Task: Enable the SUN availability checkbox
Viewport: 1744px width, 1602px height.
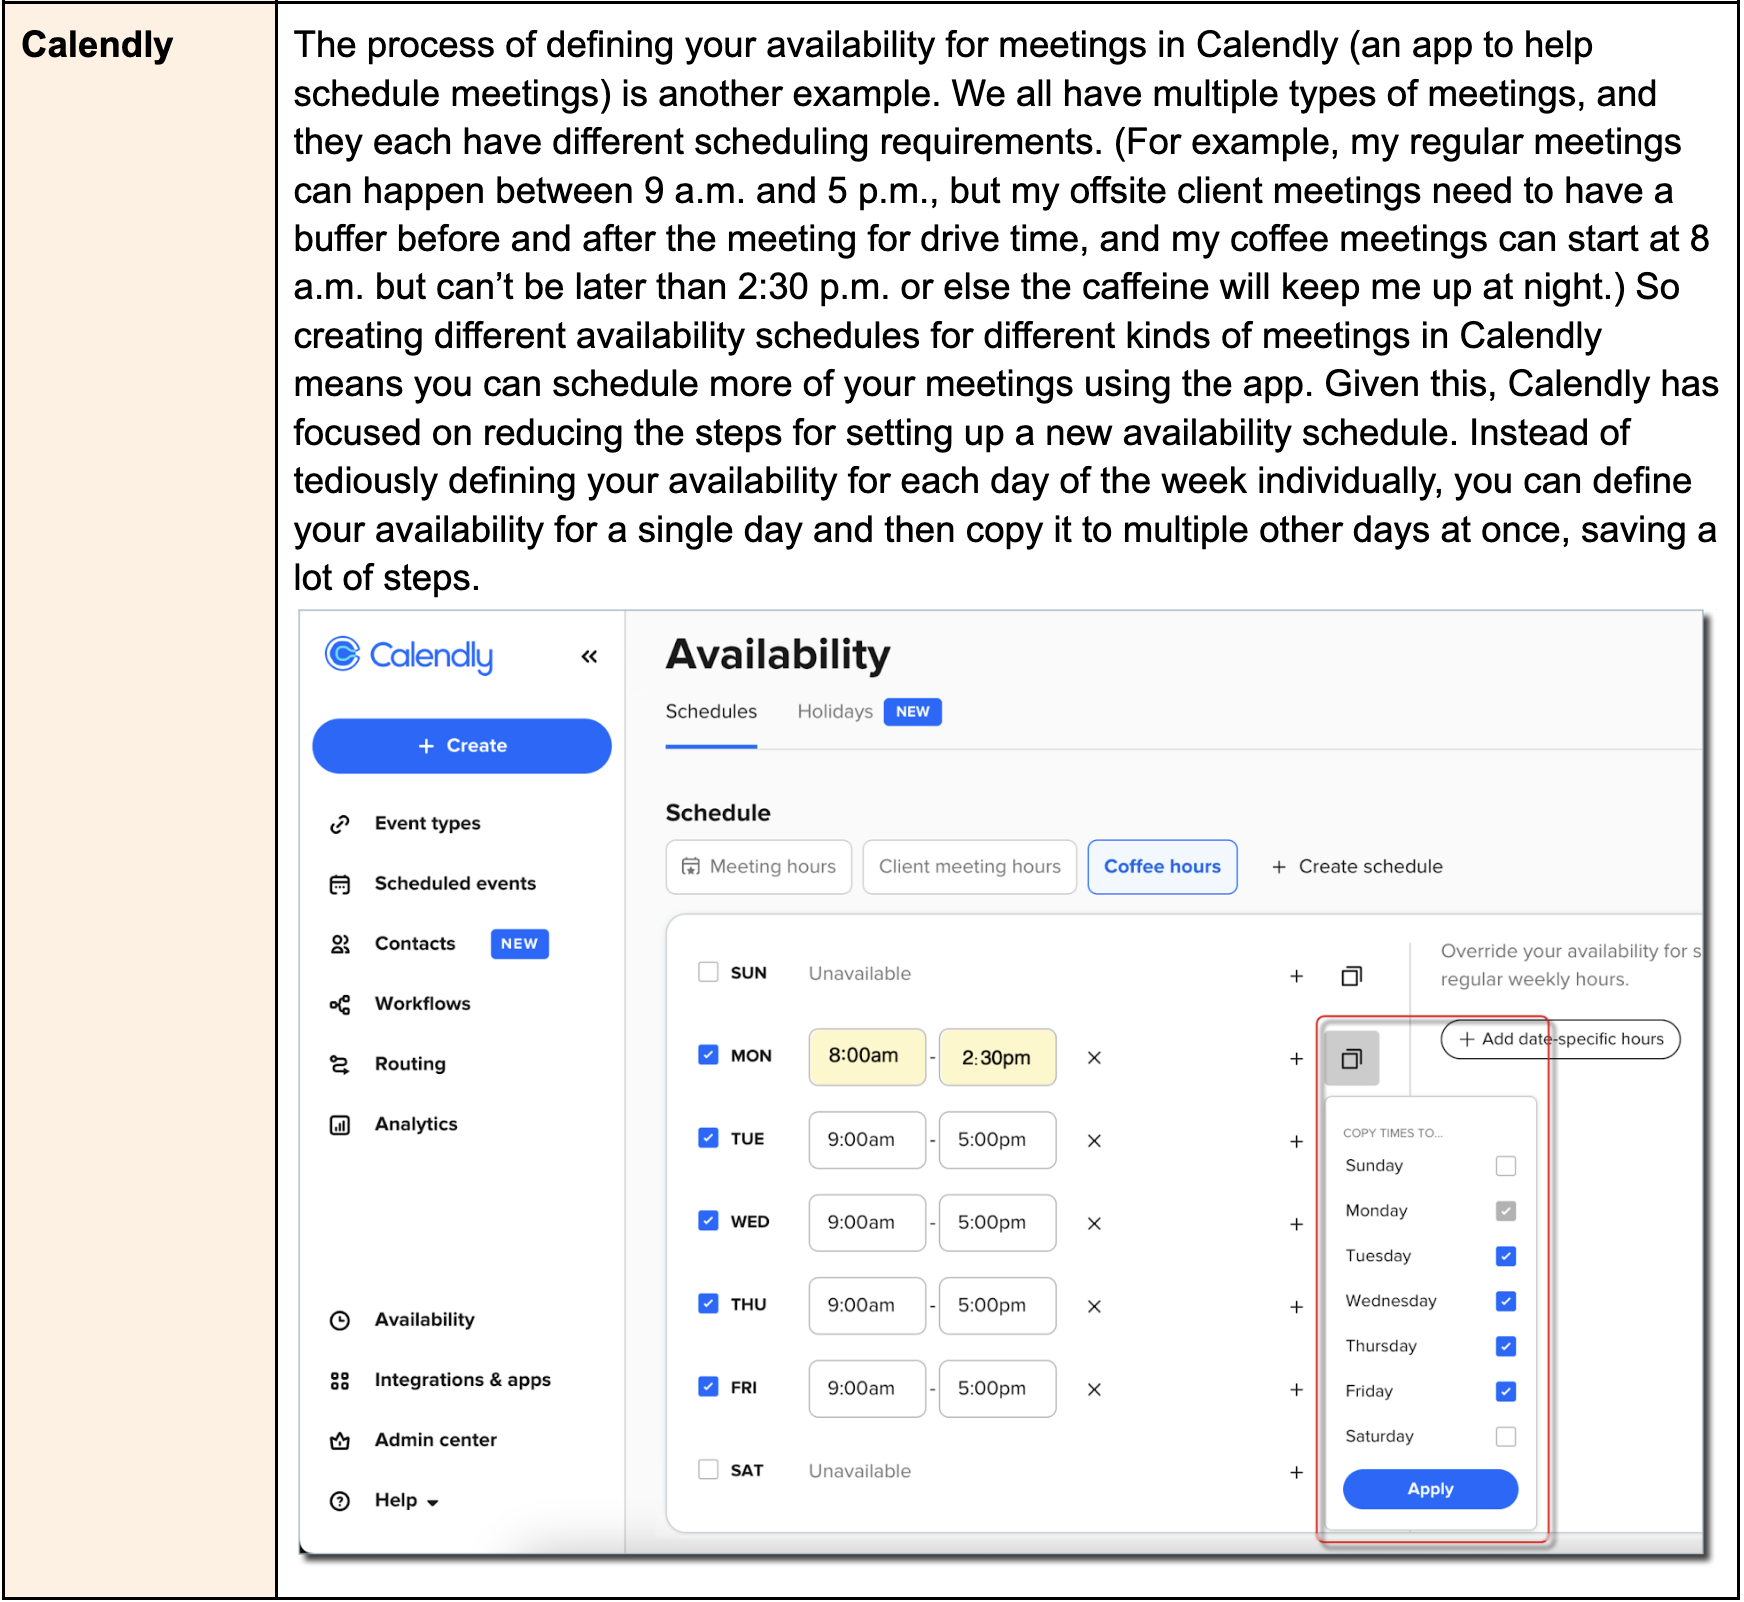Action: click(708, 972)
